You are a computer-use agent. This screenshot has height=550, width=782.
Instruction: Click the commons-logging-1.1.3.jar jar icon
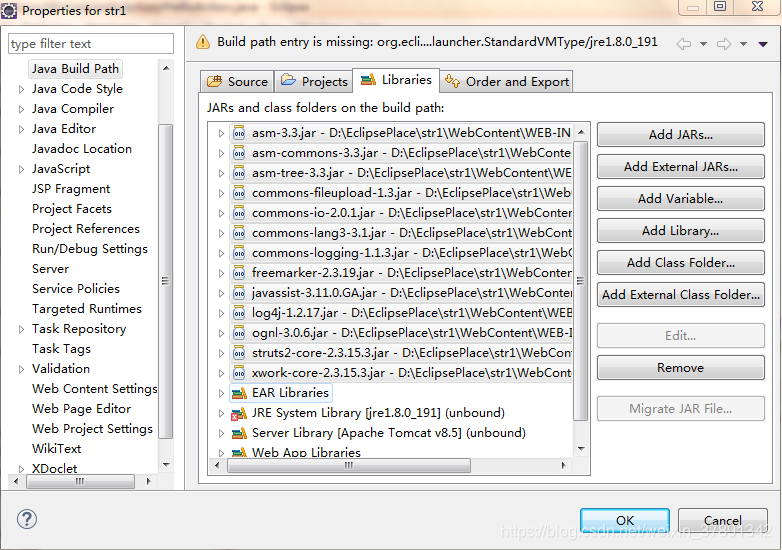coord(239,253)
